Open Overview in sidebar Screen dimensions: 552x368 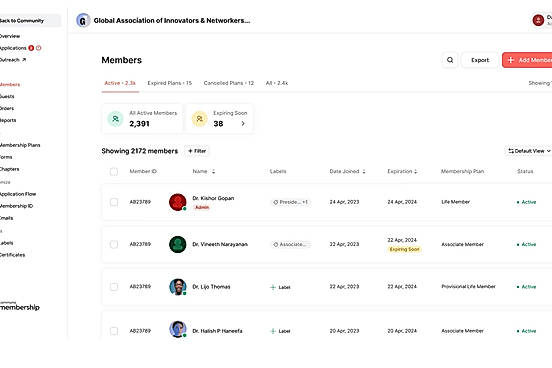[10, 36]
